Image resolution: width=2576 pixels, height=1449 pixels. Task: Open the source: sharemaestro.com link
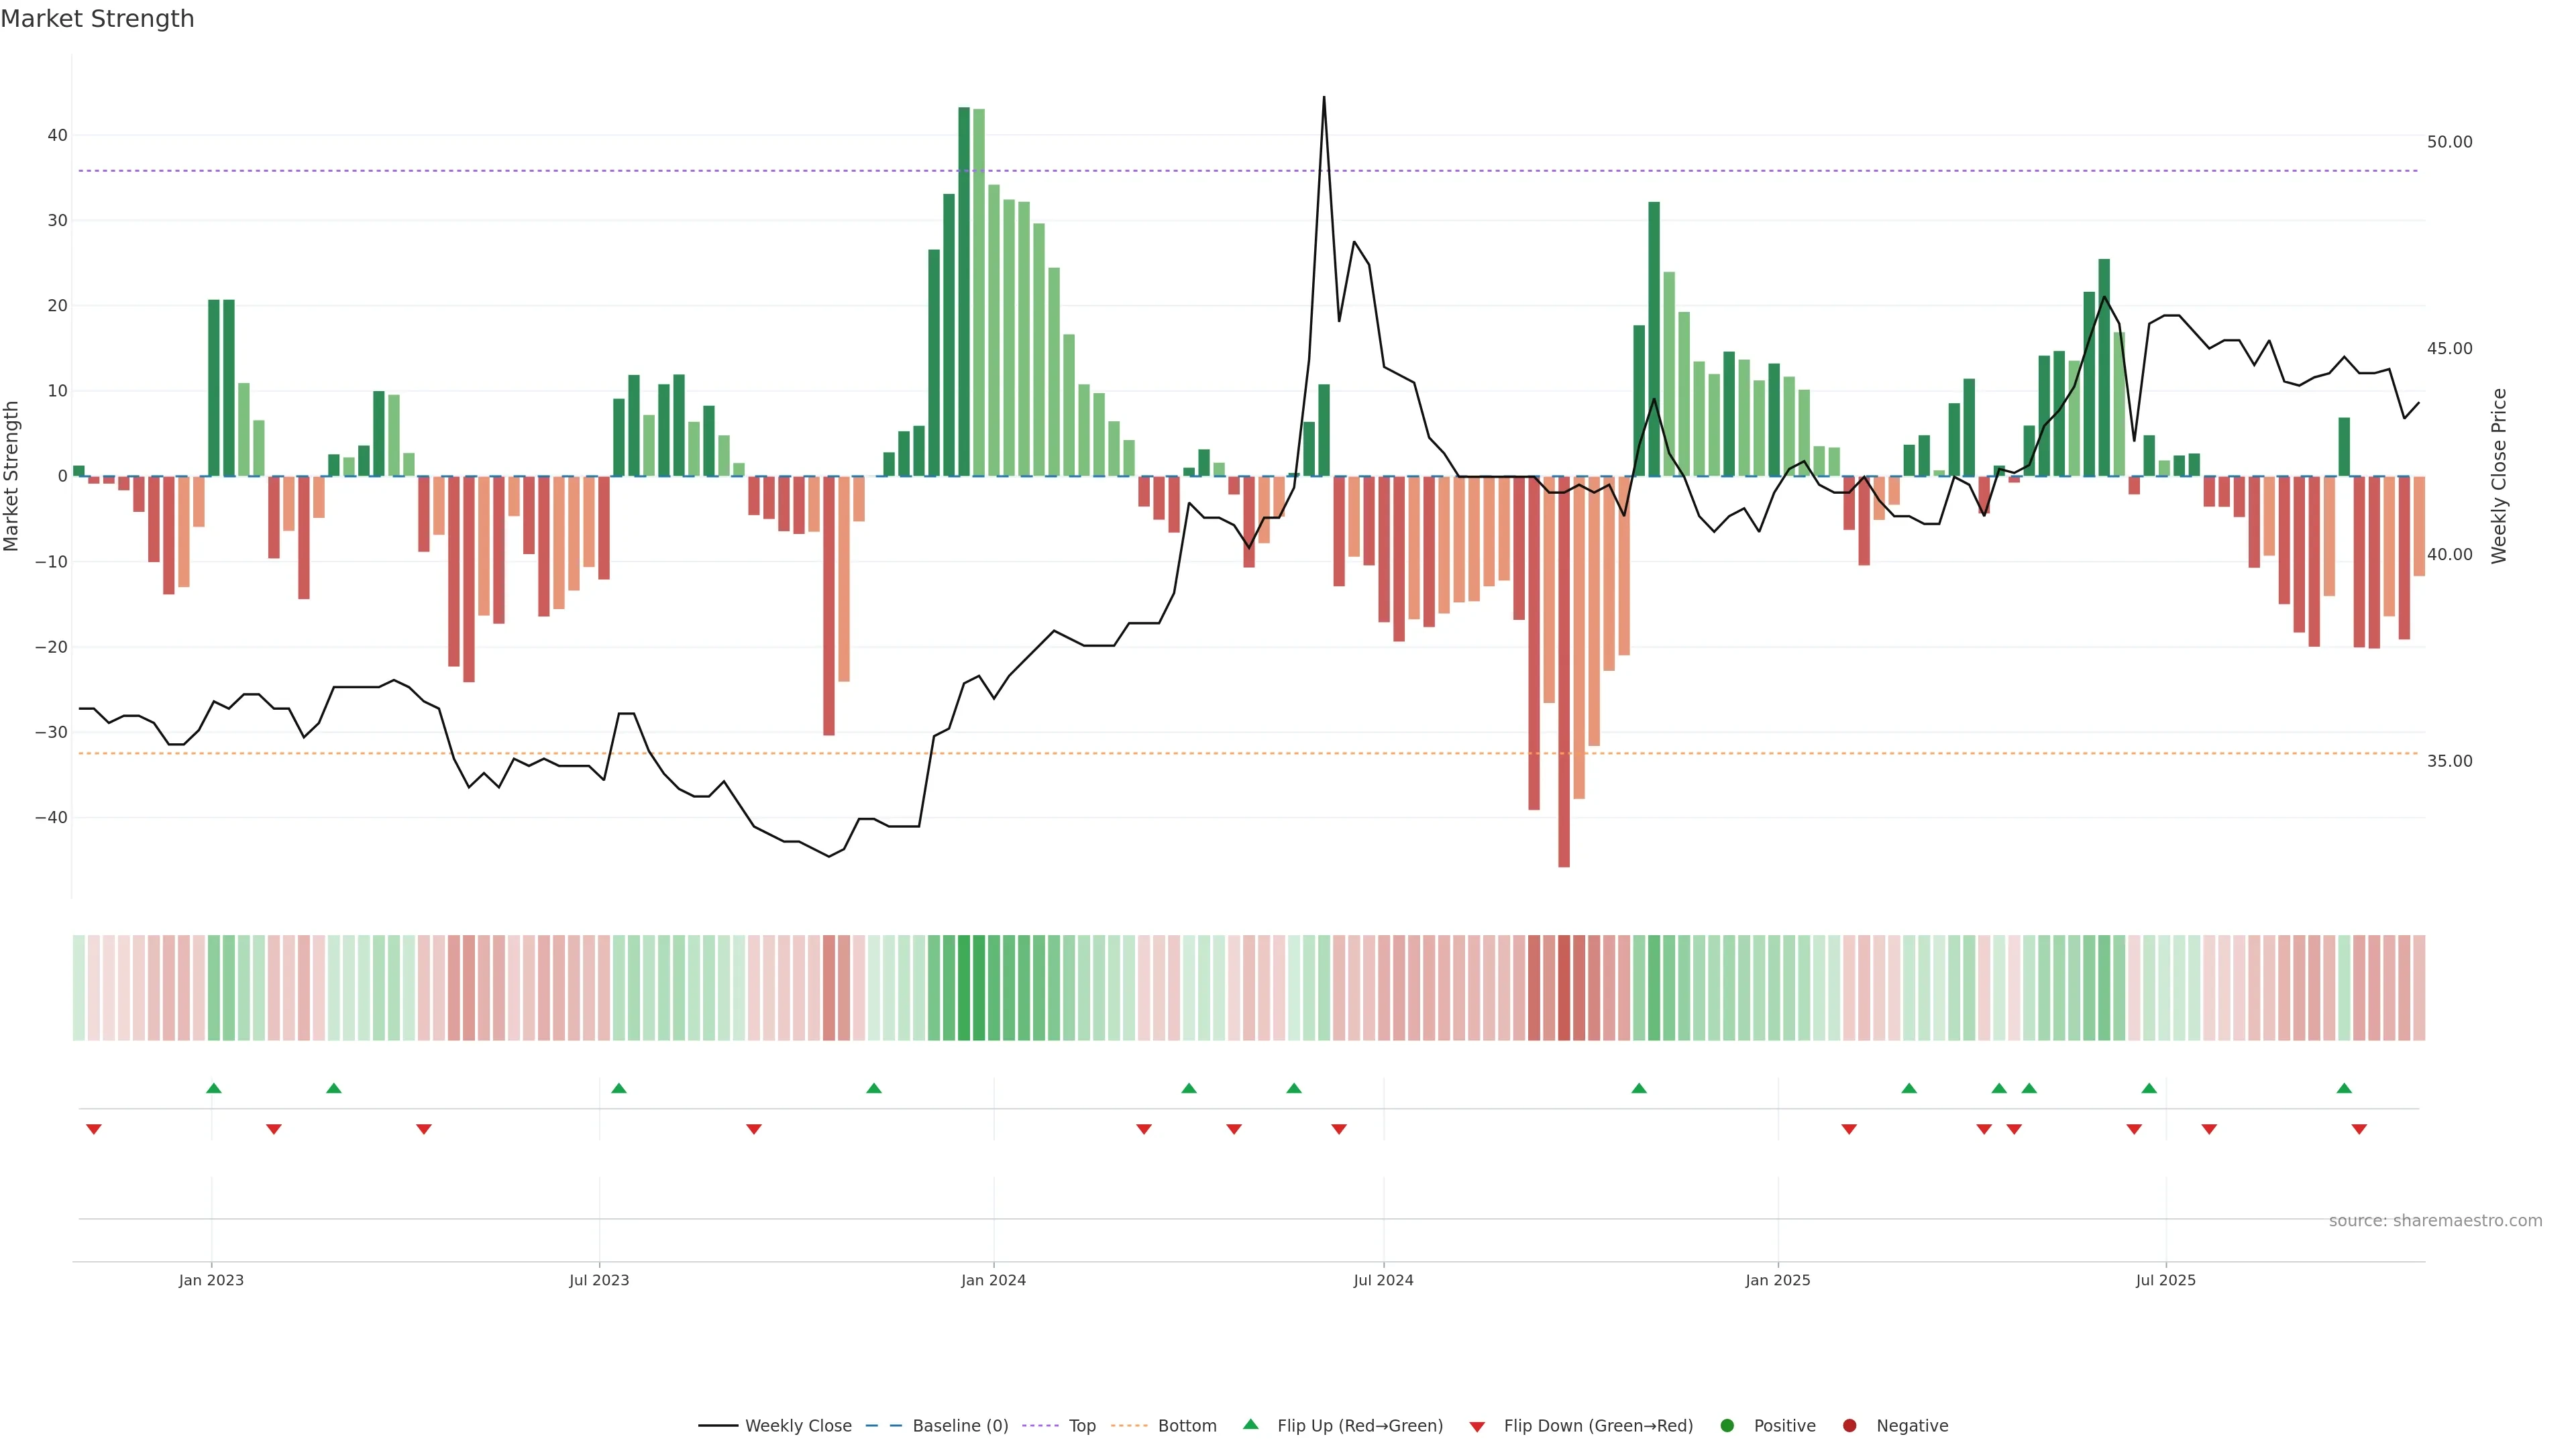(x=2435, y=1221)
